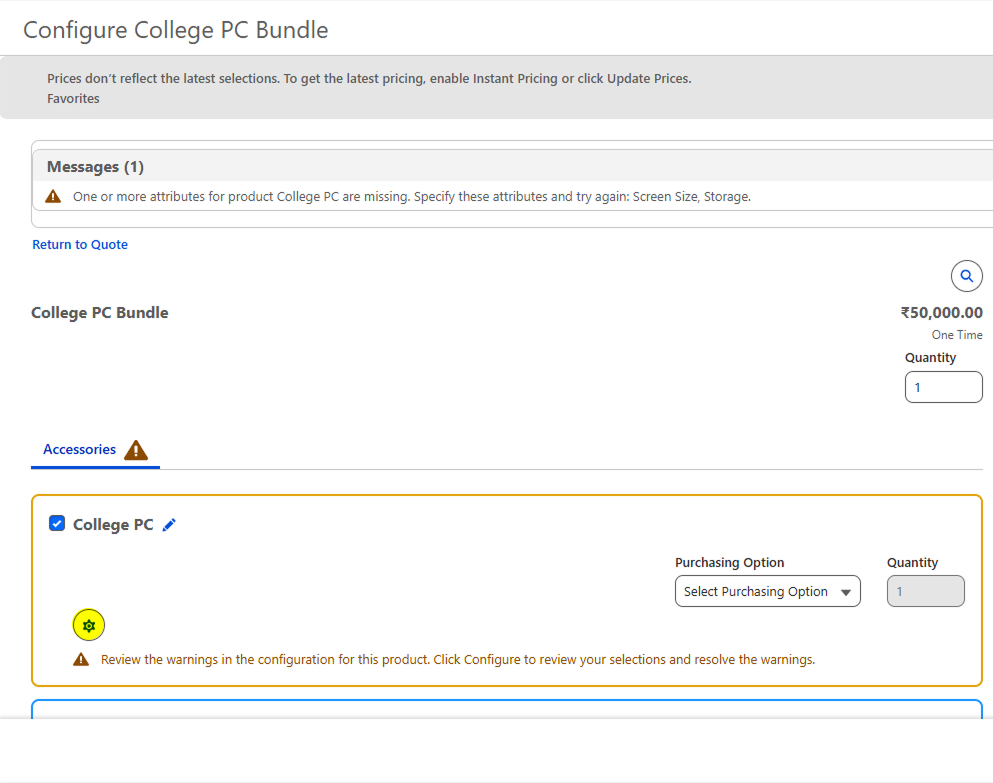Click the warning icon in Messages panel

tap(53, 197)
